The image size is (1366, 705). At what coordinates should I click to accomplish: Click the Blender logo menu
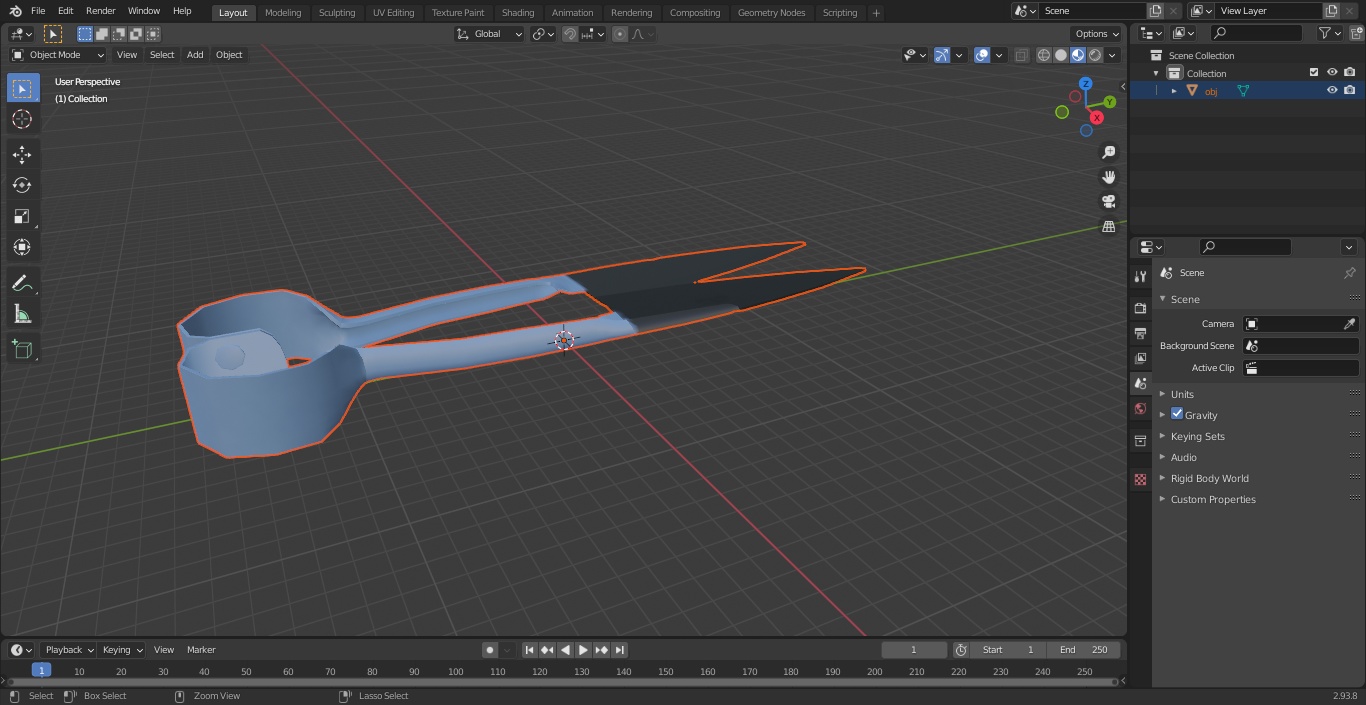(x=15, y=11)
